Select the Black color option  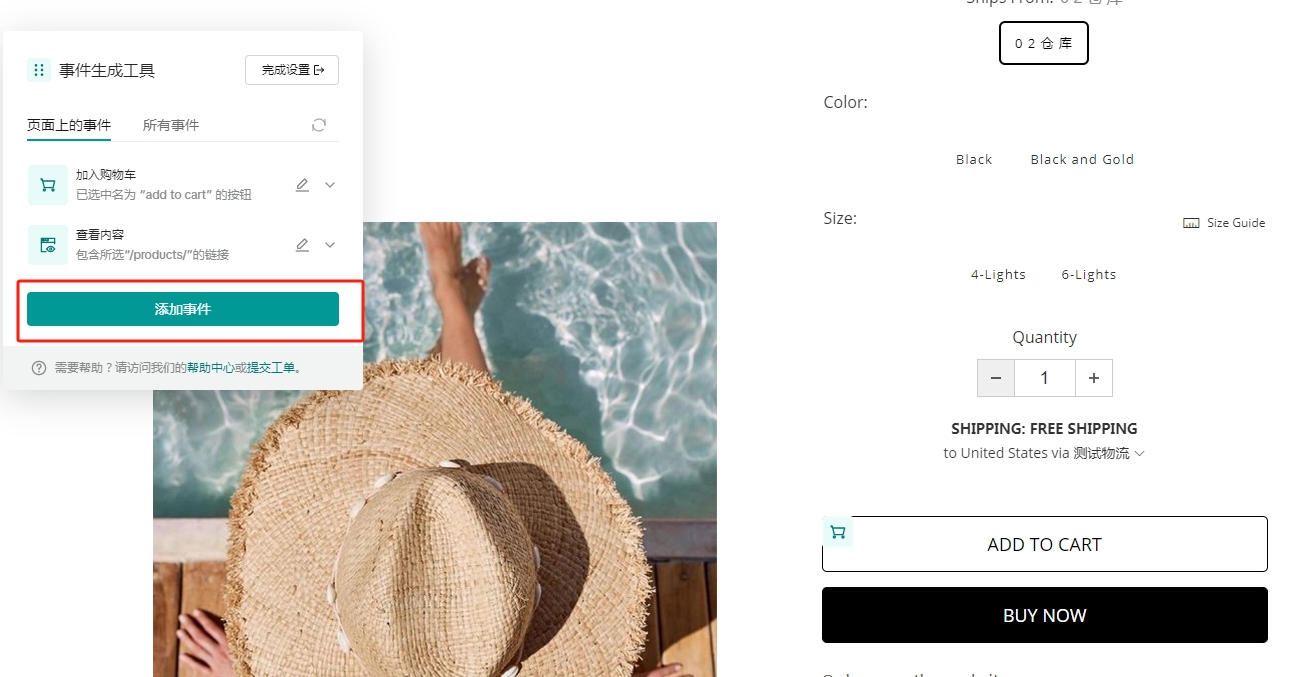(974, 159)
